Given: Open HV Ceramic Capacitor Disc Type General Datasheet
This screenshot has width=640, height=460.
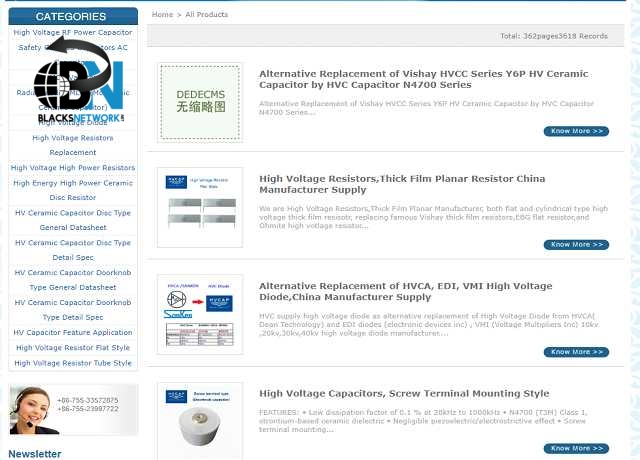Looking at the screenshot, I should click(x=73, y=220).
